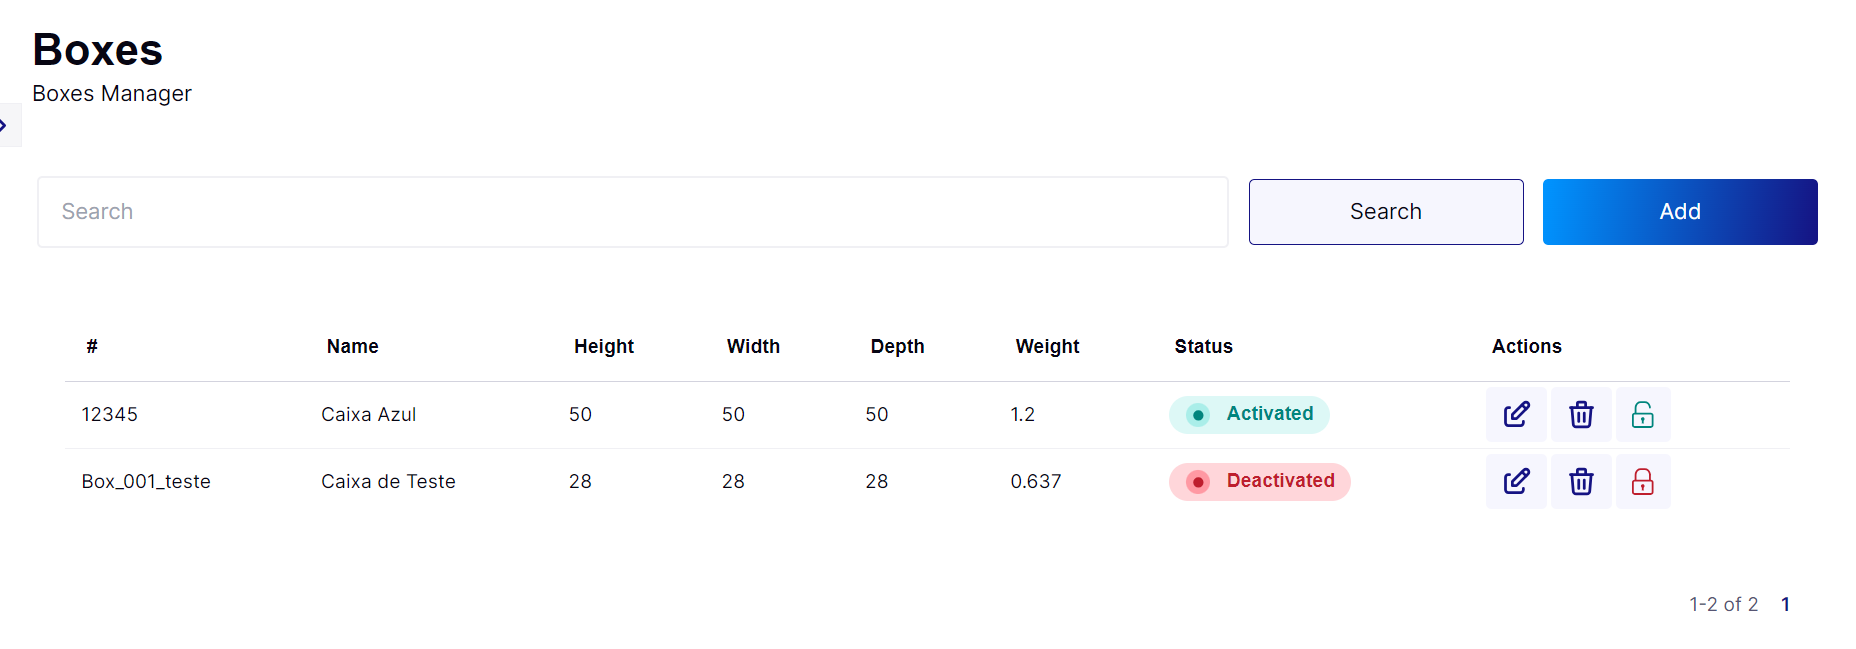Select row id Box_001_teste
The image size is (1856, 649).
[146, 481]
